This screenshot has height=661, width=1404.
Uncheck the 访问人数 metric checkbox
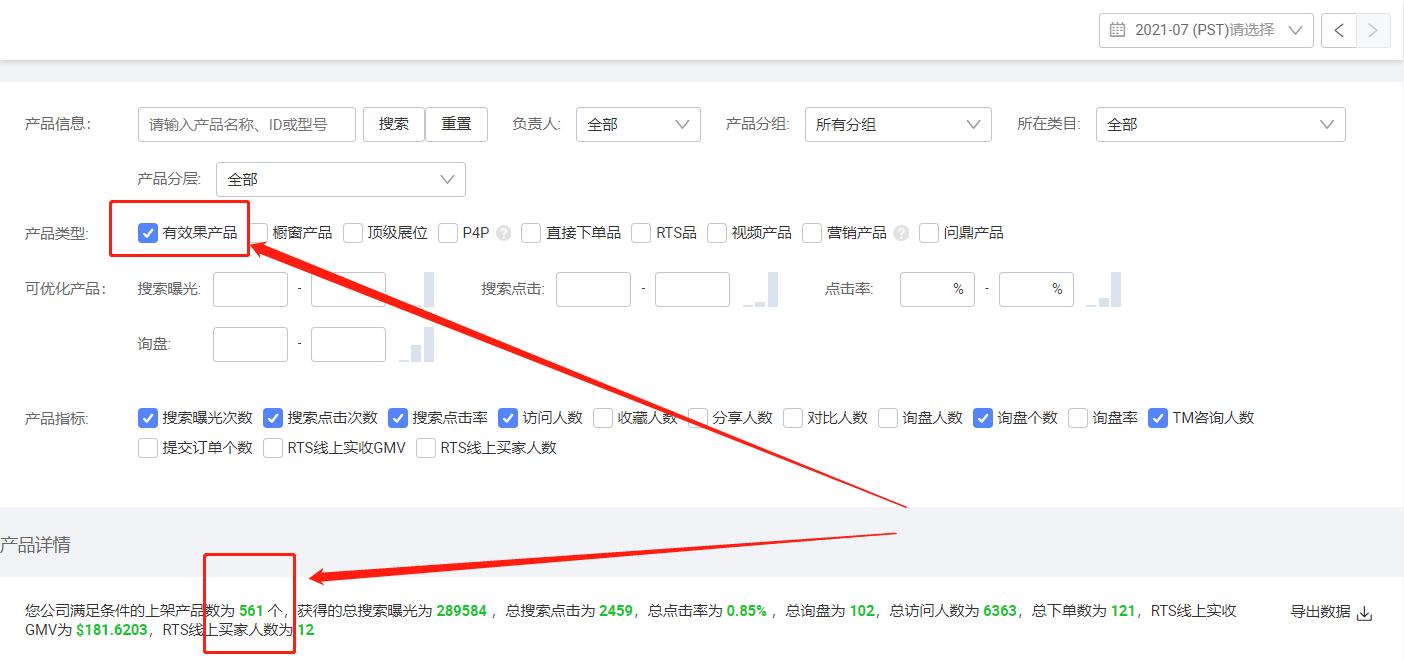508,418
